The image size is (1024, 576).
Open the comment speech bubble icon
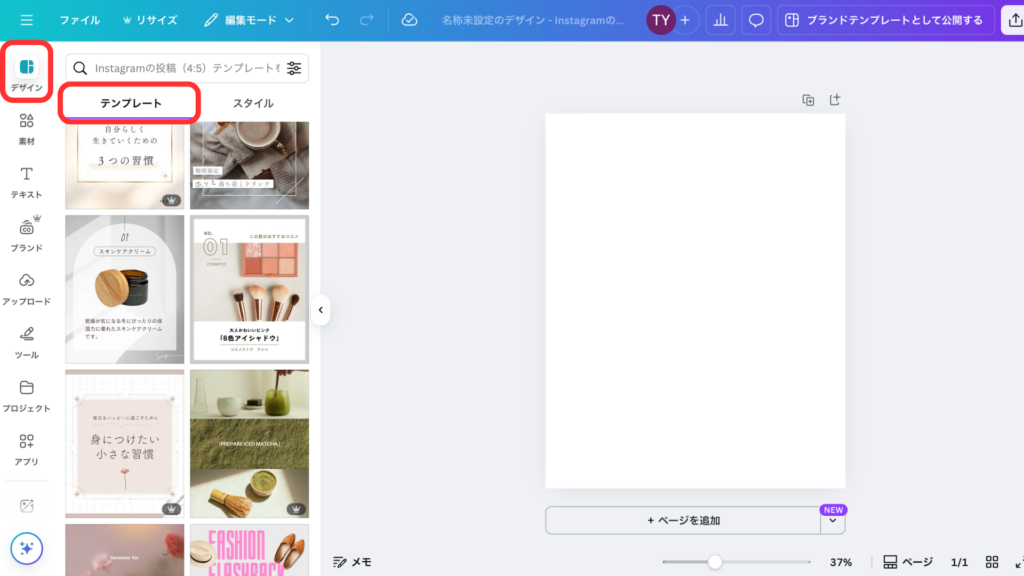757,20
